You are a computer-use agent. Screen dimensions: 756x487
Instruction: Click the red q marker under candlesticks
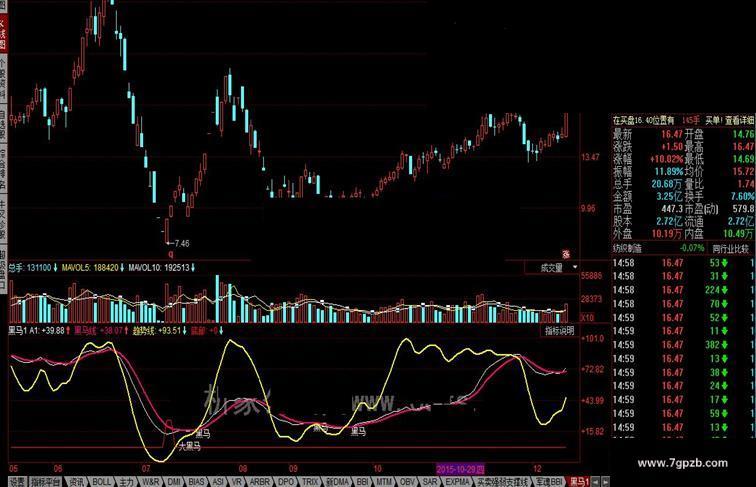point(170,254)
